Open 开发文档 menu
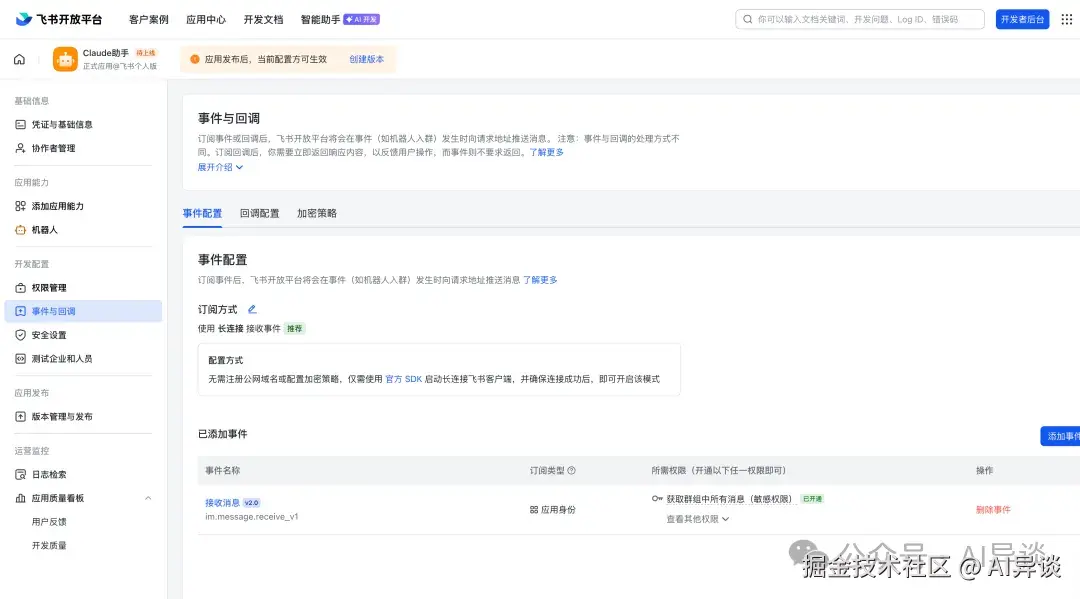Image resolution: width=1080 pixels, height=599 pixels. (x=263, y=19)
